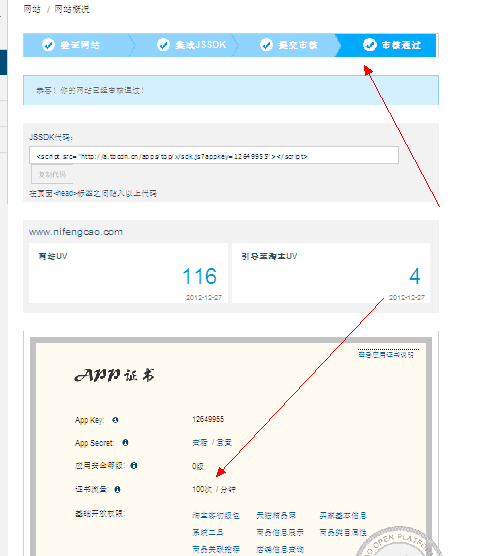Click the JSSDK代码 label
Viewport: 496px width, 556px height.
tap(51, 137)
